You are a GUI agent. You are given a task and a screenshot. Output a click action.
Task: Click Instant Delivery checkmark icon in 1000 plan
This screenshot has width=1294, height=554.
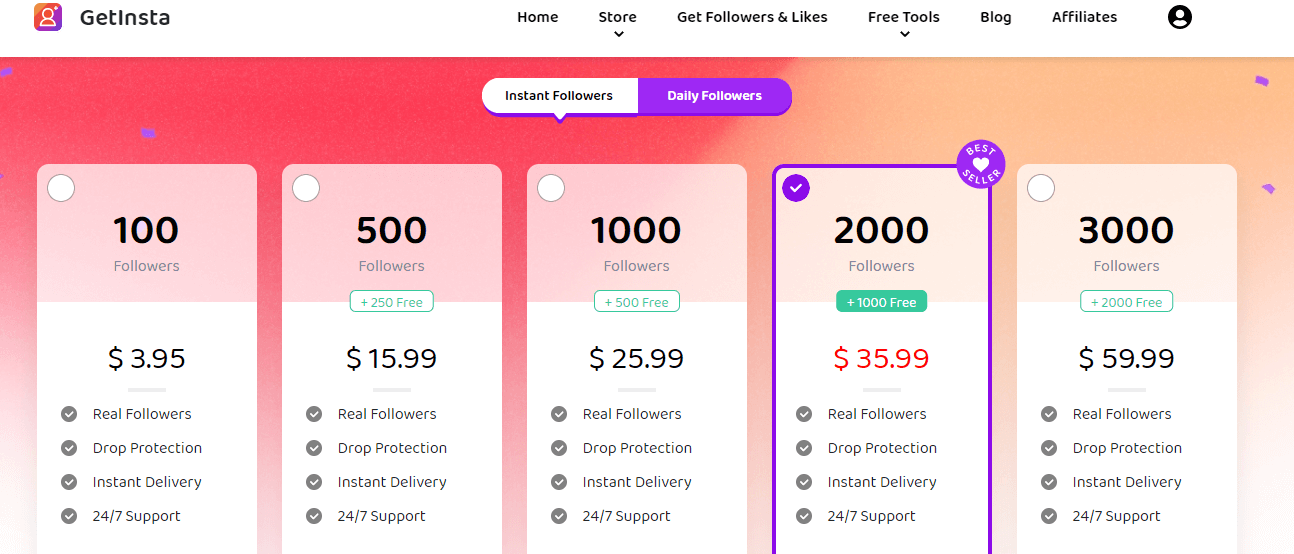[559, 482]
